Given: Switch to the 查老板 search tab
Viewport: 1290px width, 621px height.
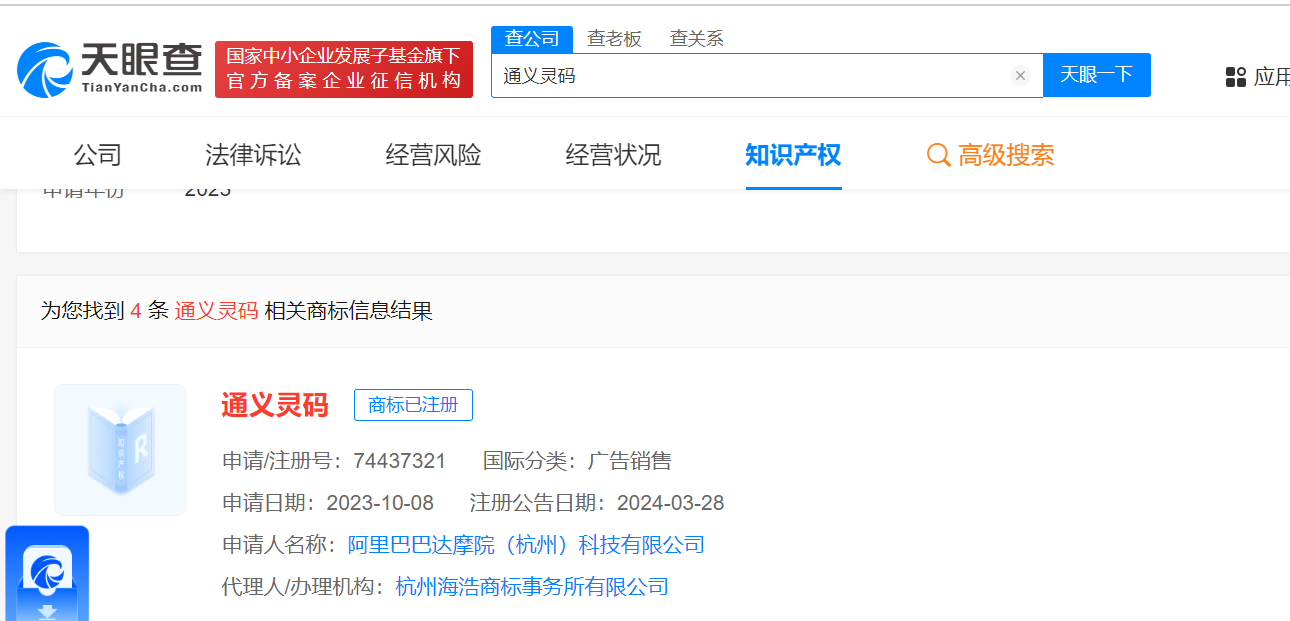Looking at the screenshot, I should pos(614,39).
